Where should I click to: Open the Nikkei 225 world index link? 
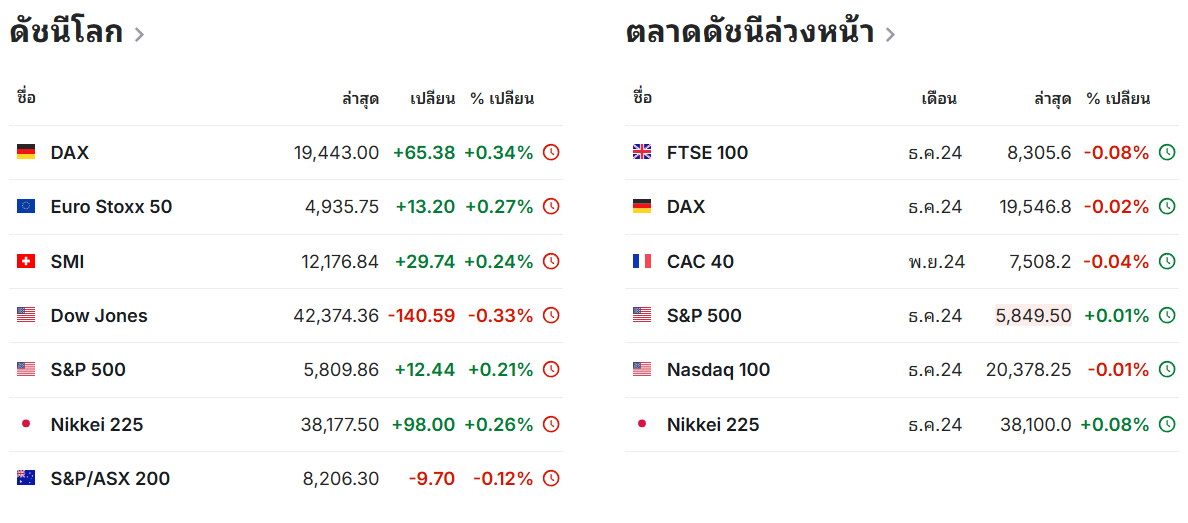click(97, 425)
